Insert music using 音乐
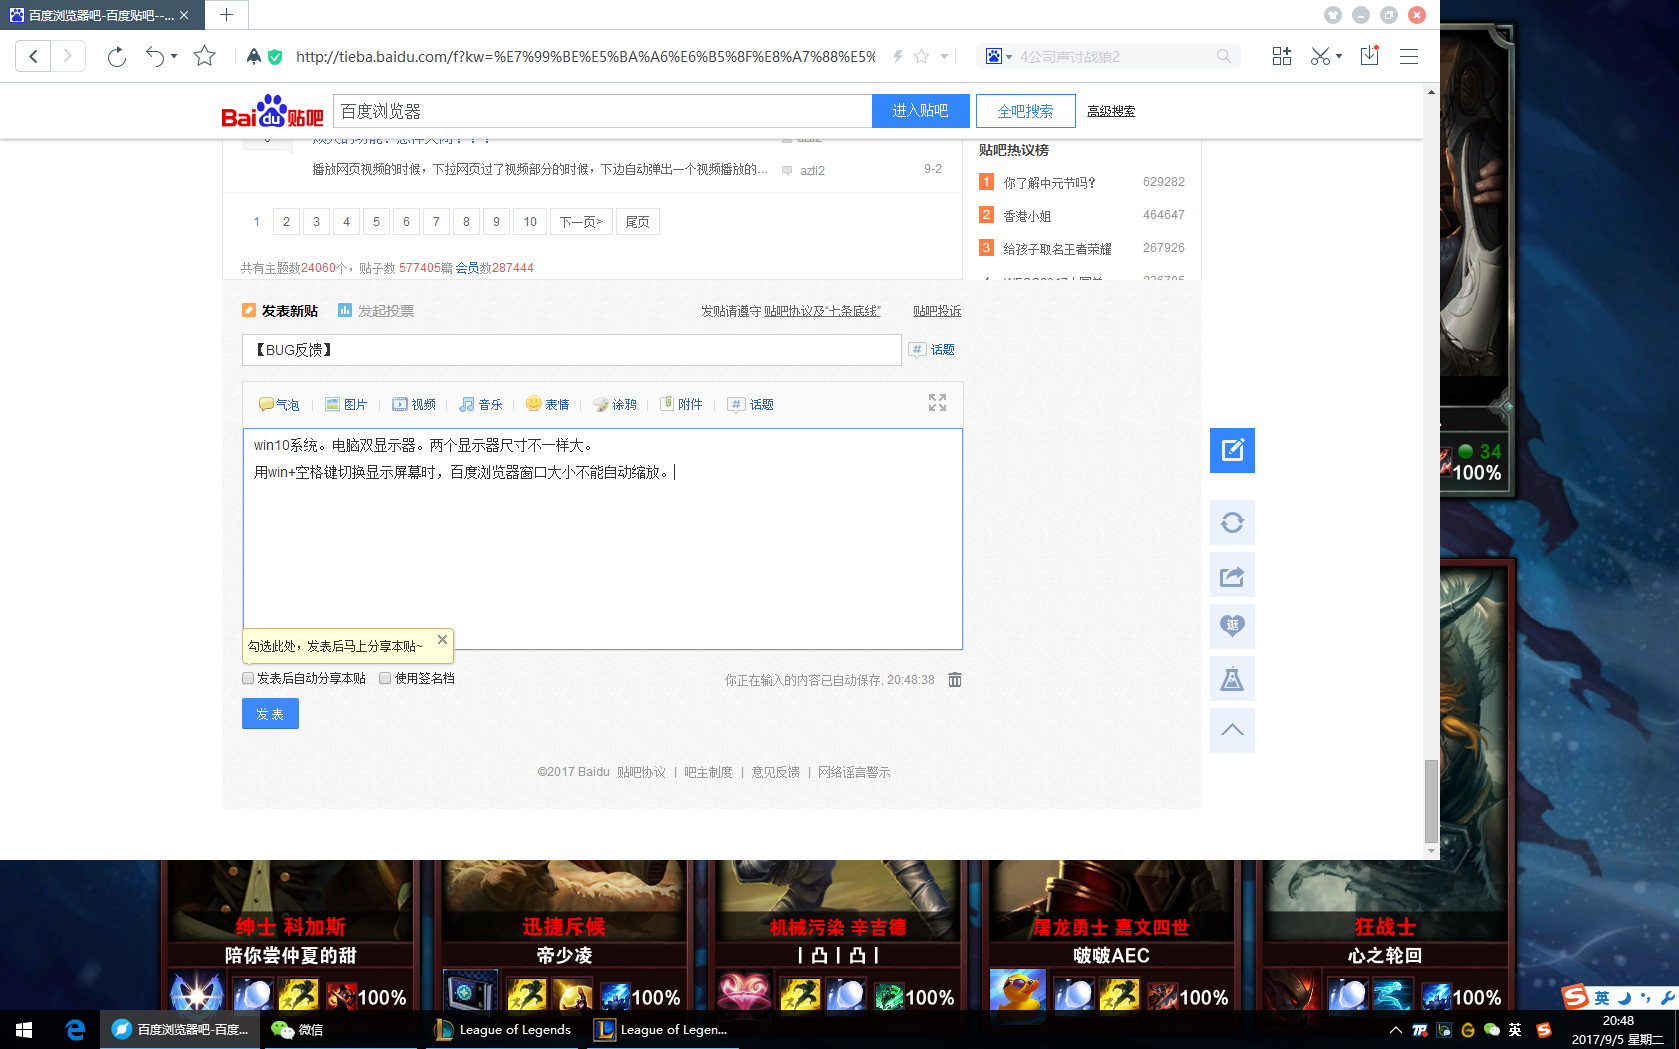1679x1049 pixels. tap(481, 405)
